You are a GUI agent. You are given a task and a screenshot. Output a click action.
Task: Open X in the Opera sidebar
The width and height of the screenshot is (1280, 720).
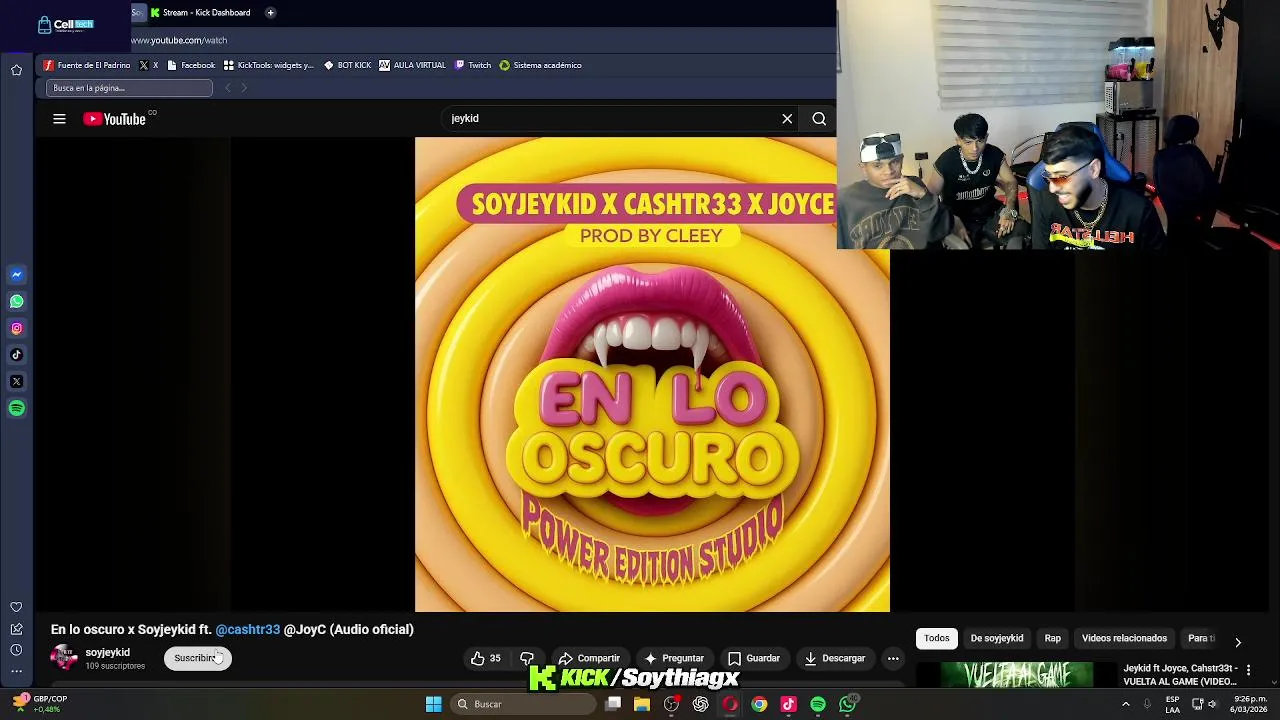(x=16, y=381)
